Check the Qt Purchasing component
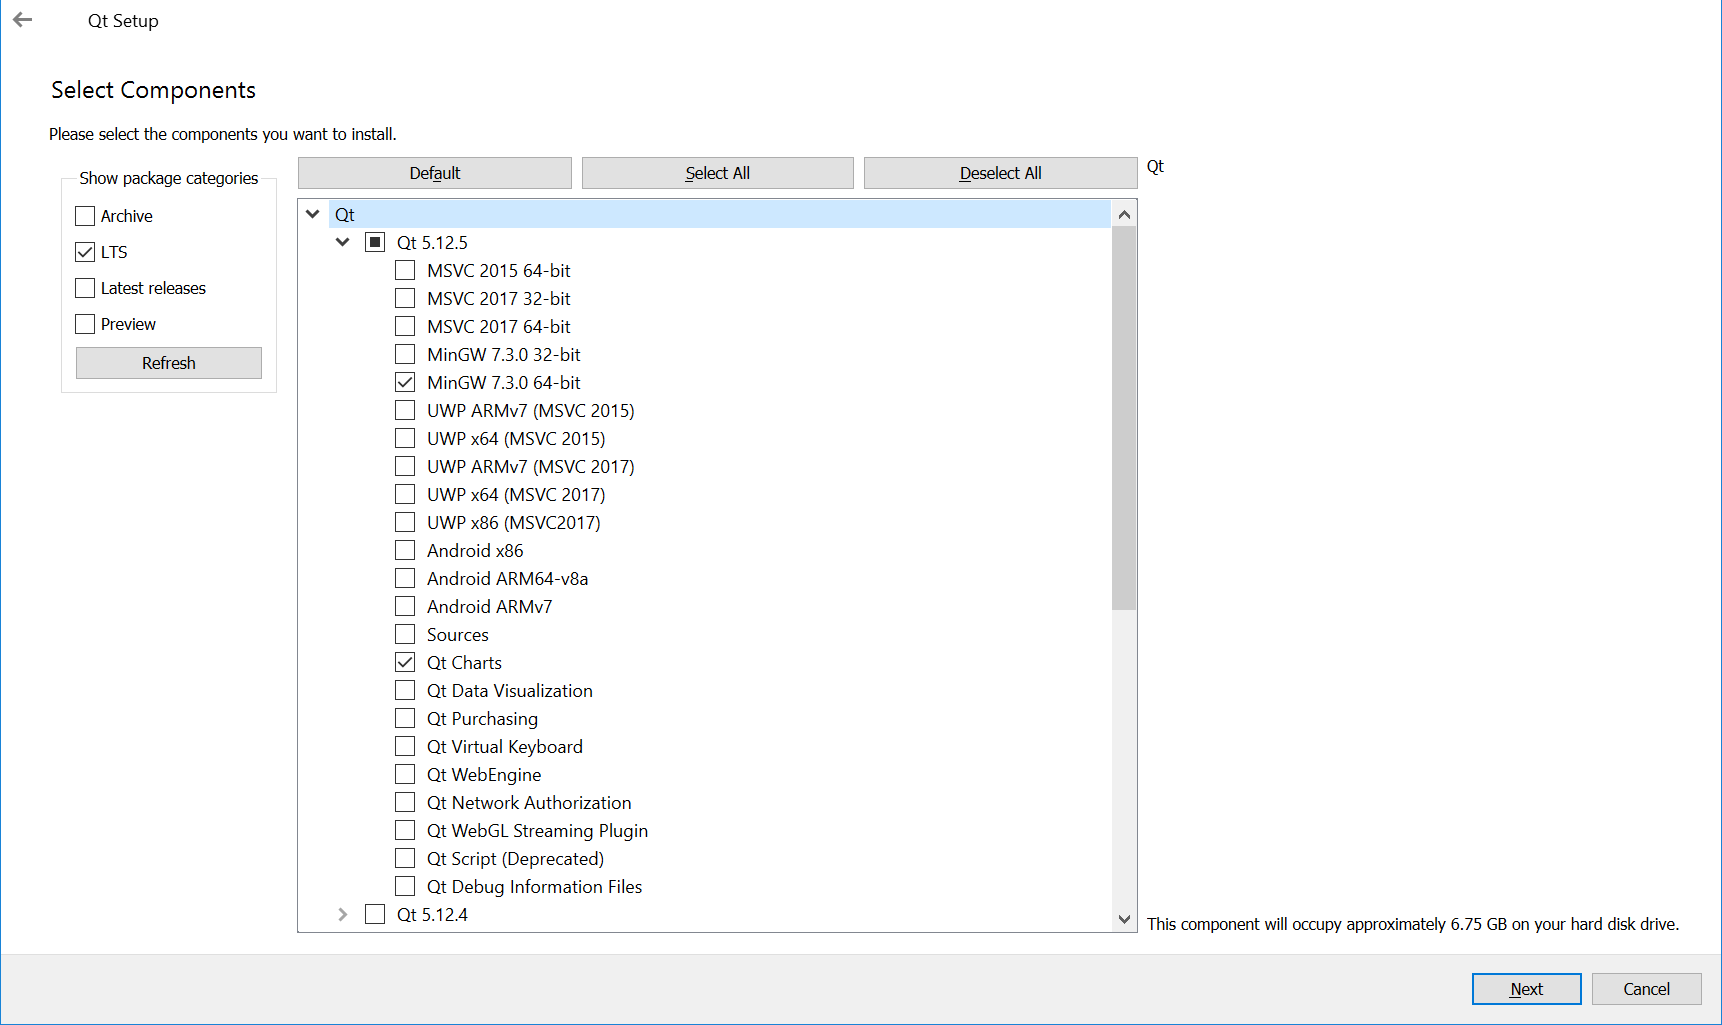1722x1025 pixels. pos(405,718)
